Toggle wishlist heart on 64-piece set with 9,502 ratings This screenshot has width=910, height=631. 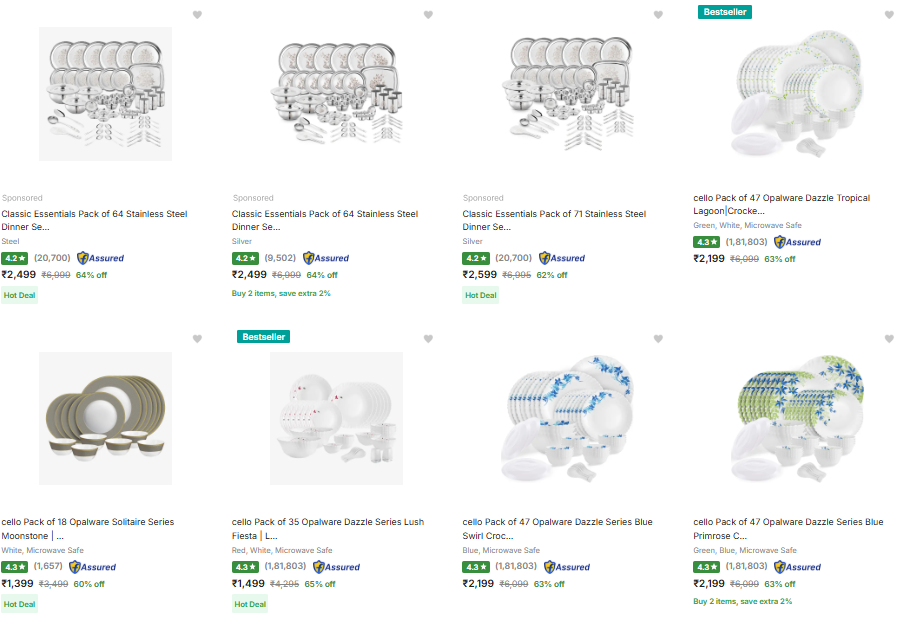(x=428, y=15)
